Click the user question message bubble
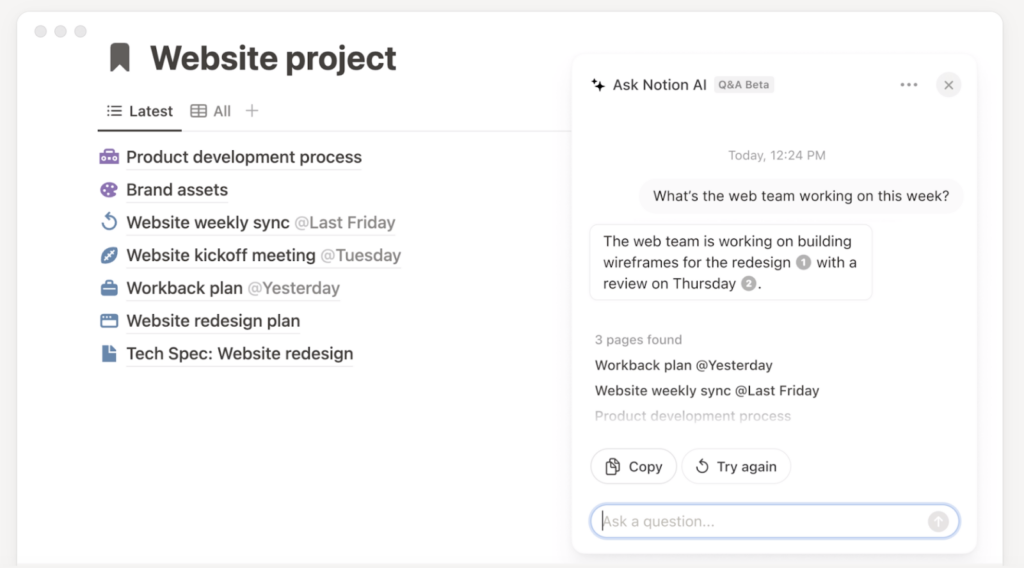This screenshot has height=568, width=1024. point(801,196)
